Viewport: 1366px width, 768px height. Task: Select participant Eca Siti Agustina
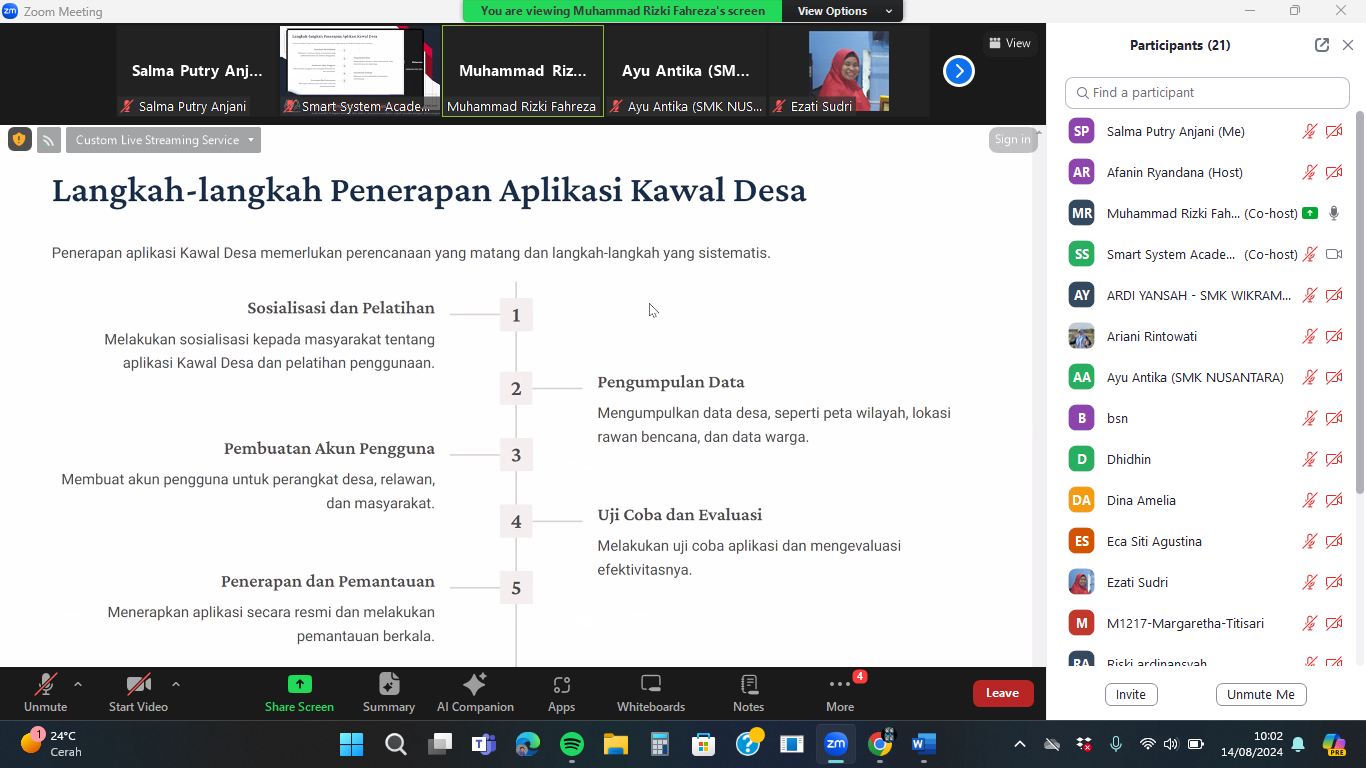coord(1207,541)
